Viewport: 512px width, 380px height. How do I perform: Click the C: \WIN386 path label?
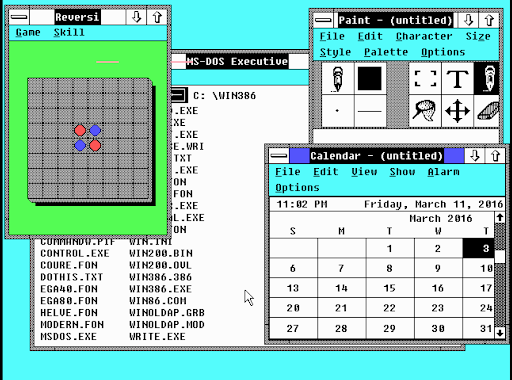tap(225, 96)
